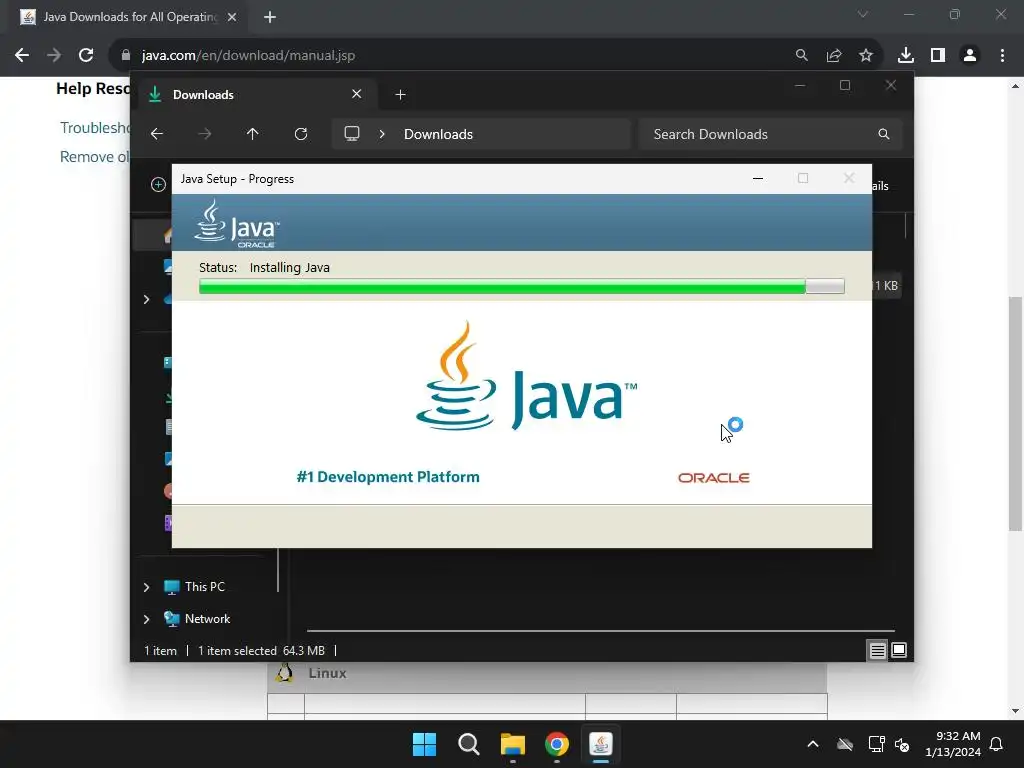This screenshot has height=768, width=1024.
Task: Open a new Chrome tab
Action: tap(270, 17)
